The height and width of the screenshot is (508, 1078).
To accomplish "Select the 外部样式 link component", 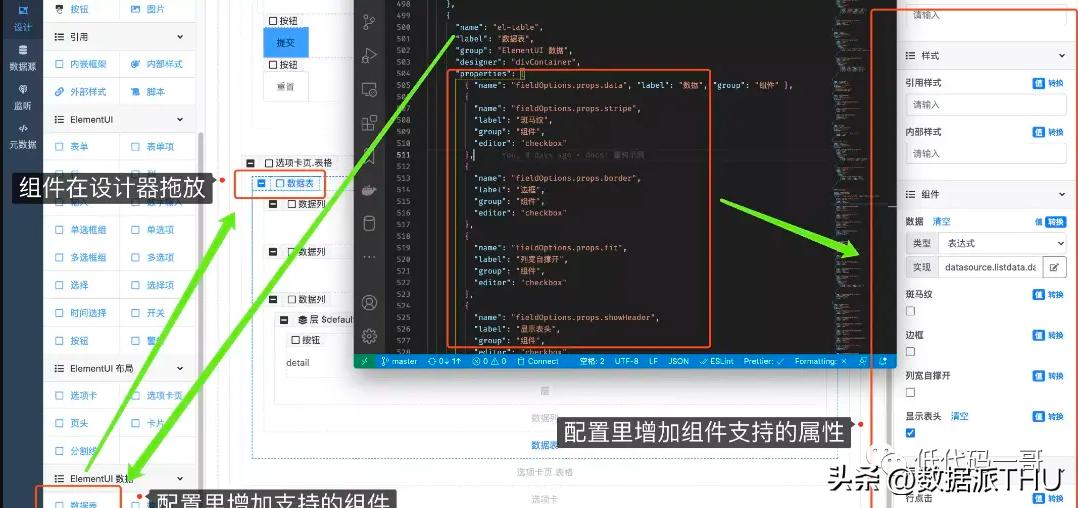I will point(81,91).
